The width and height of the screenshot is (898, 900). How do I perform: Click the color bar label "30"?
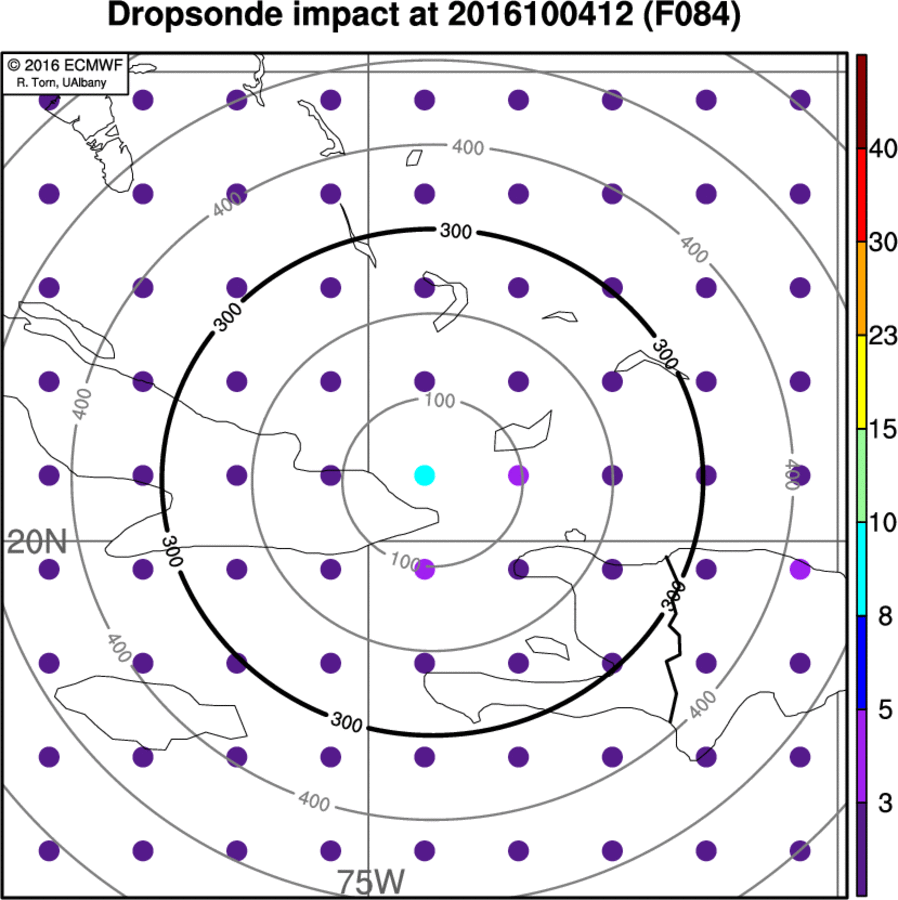[883, 242]
